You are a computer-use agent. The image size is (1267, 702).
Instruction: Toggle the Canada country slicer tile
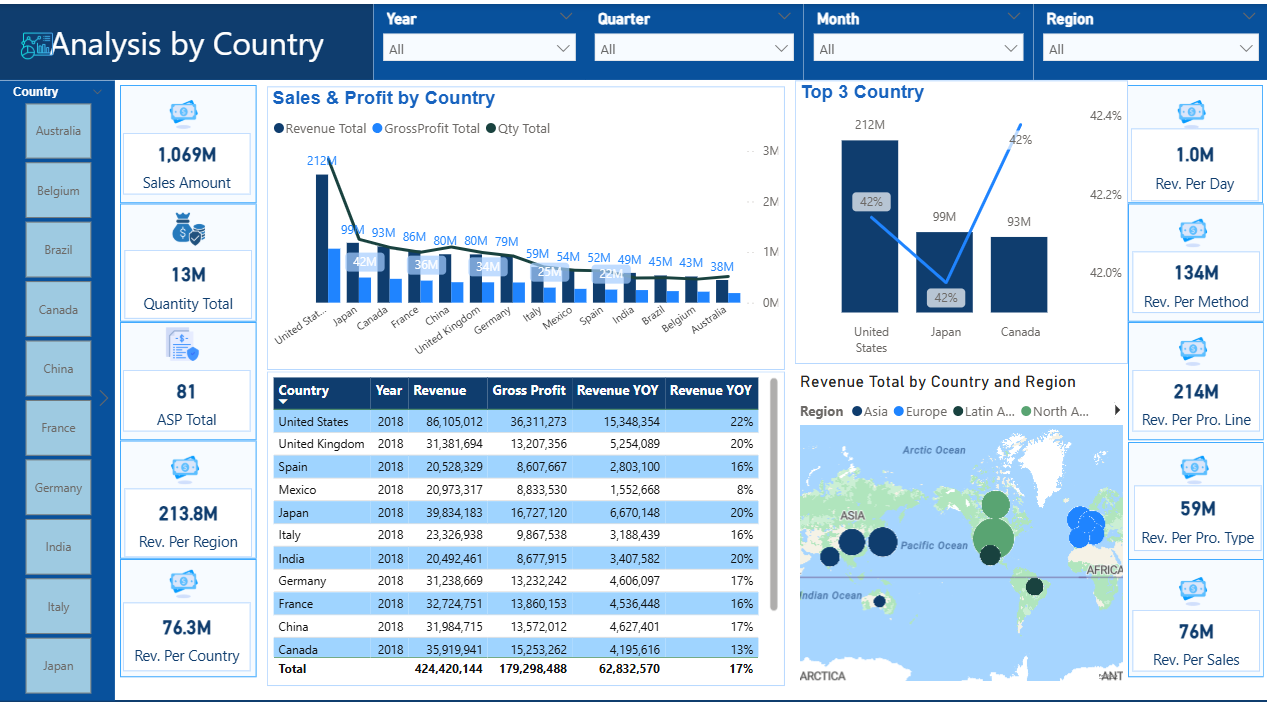click(x=58, y=310)
